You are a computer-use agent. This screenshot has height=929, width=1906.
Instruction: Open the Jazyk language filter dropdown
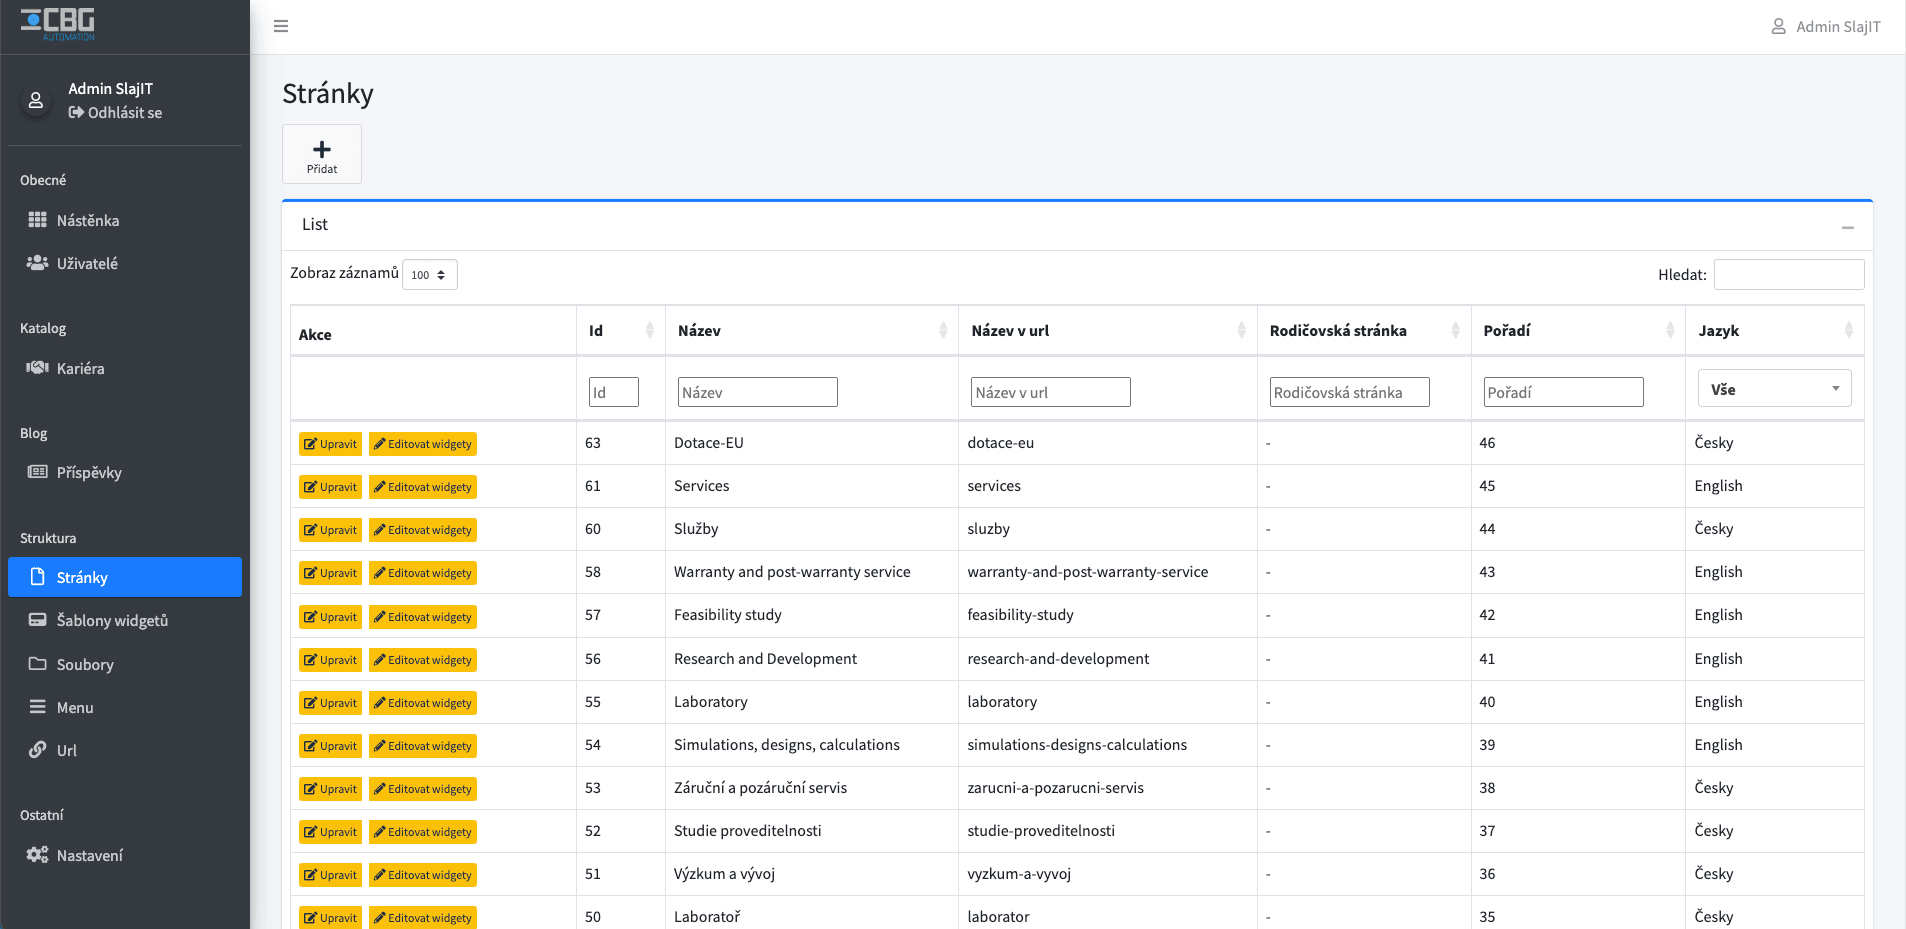pyautogui.click(x=1774, y=389)
